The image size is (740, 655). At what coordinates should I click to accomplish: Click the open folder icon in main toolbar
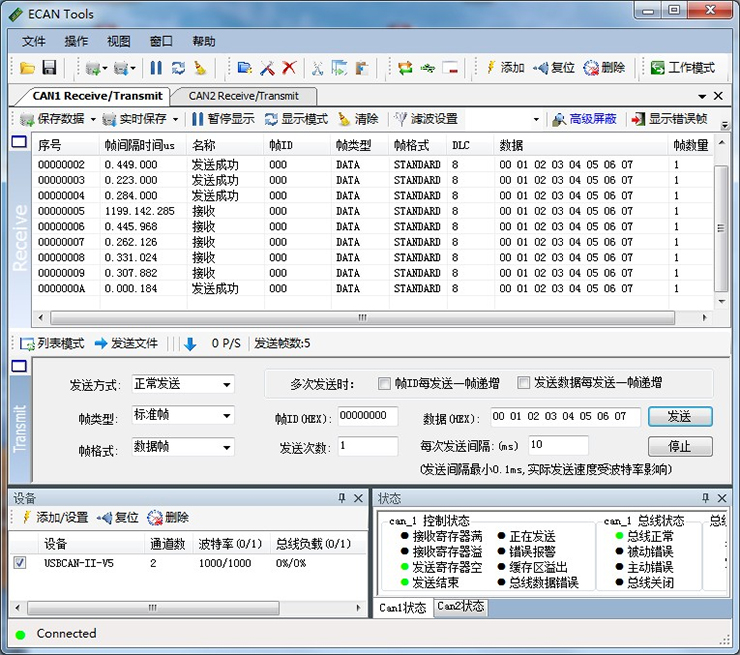27,68
